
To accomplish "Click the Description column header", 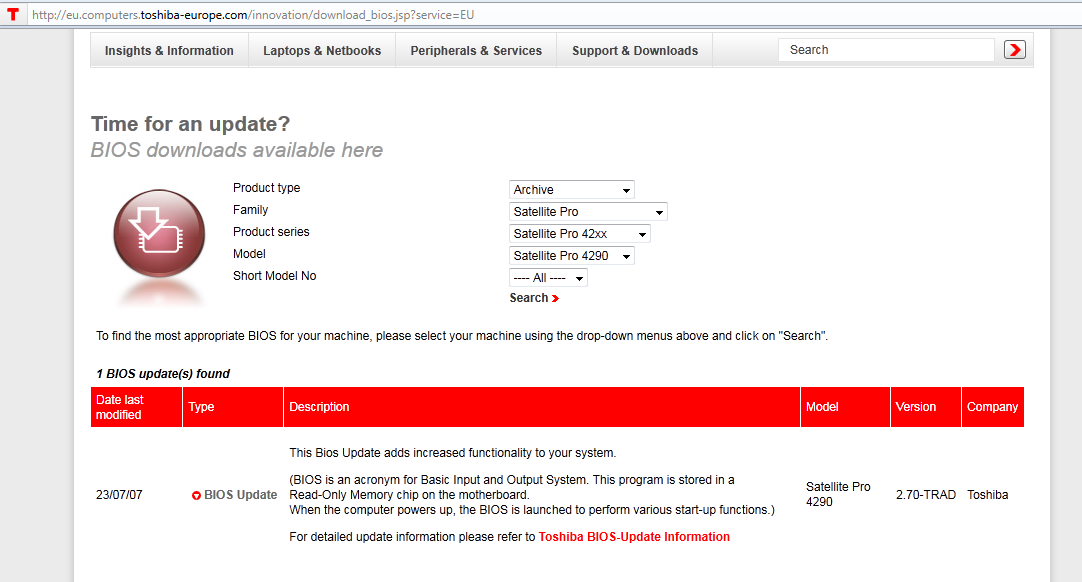I will [542, 407].
